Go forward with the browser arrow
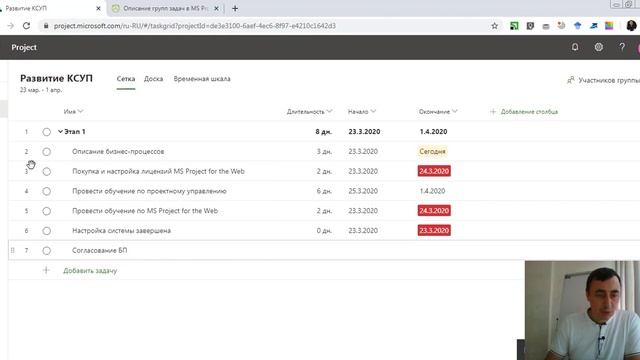 [x=10, y=26]
